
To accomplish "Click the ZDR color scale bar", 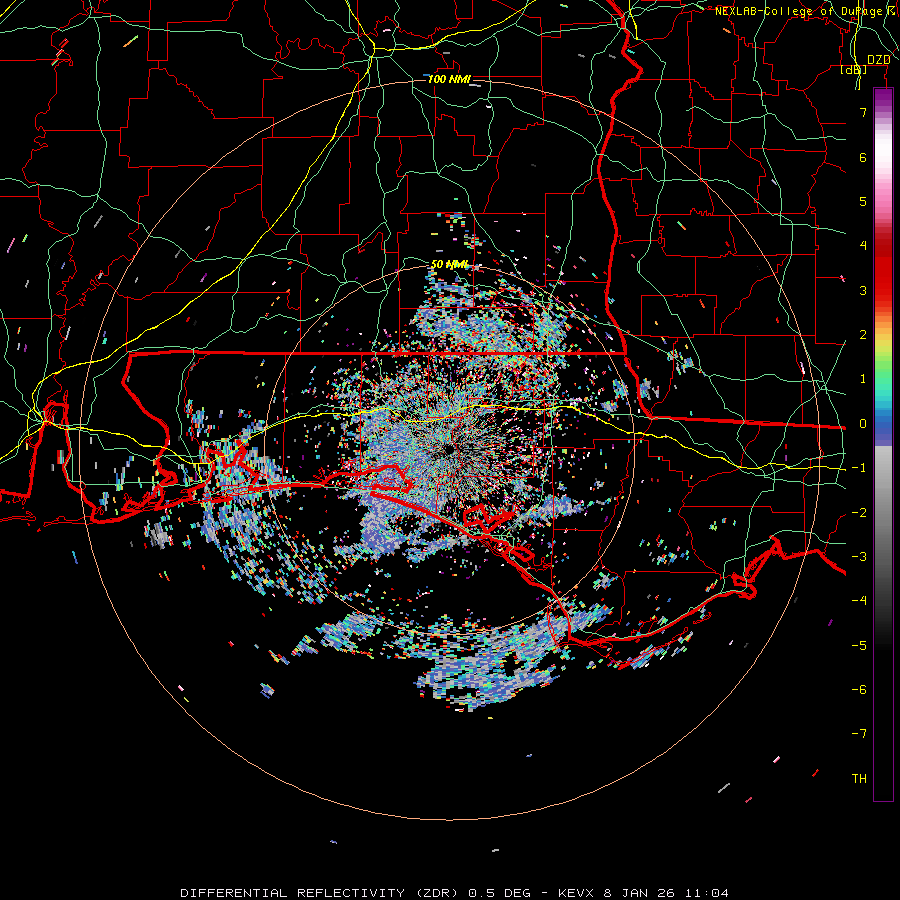I will 883,445.
